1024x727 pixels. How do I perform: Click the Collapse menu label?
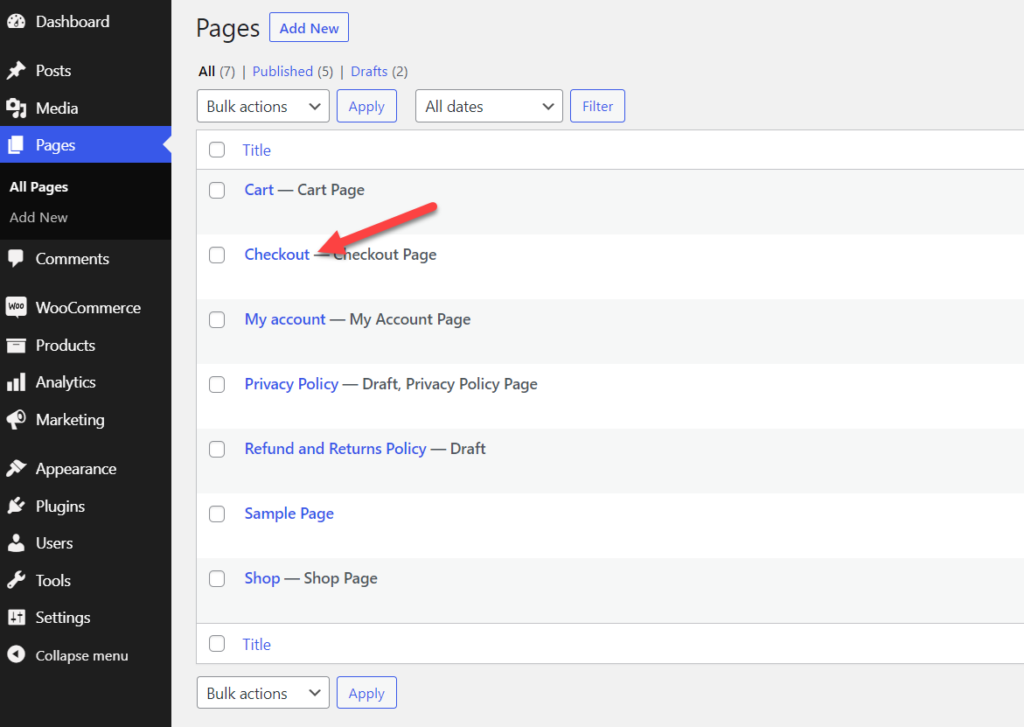[82, 655]
